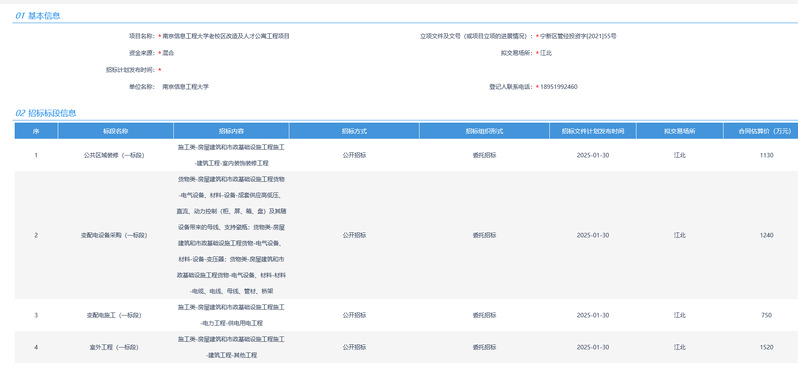Click the estimated price 750

click(766, 315)
